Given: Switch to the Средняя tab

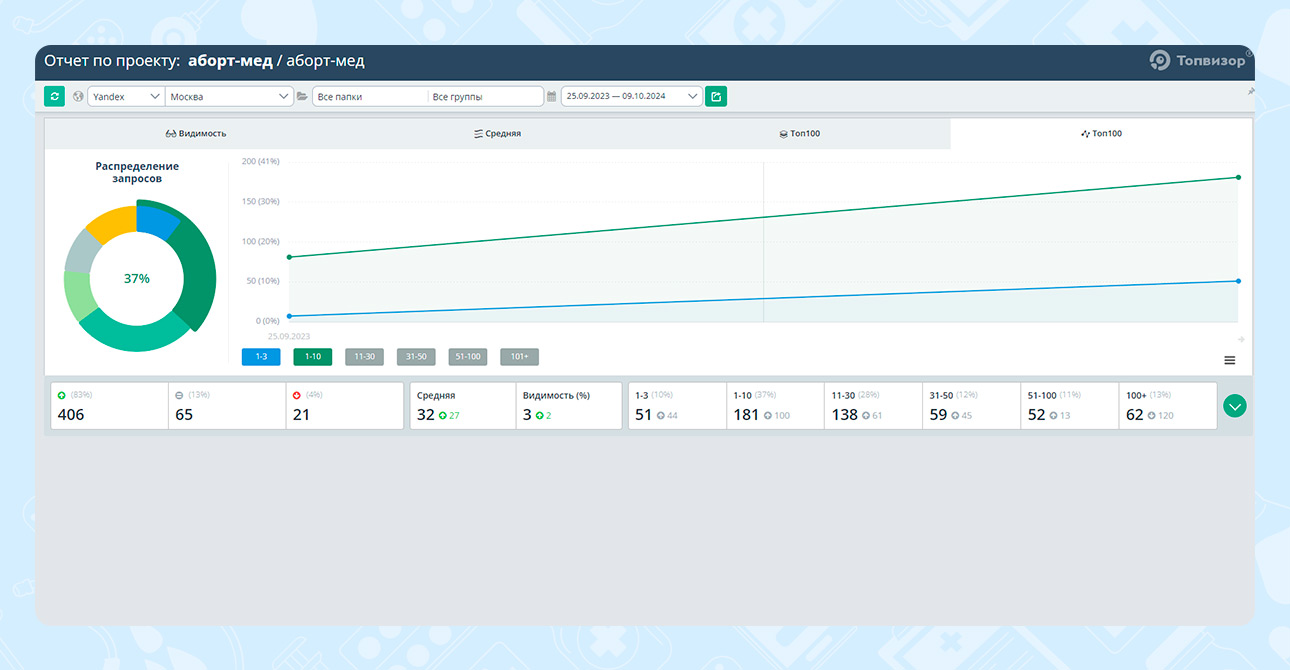Looking at the screenshot, I should pyautogui.click(x=497, y=133).
